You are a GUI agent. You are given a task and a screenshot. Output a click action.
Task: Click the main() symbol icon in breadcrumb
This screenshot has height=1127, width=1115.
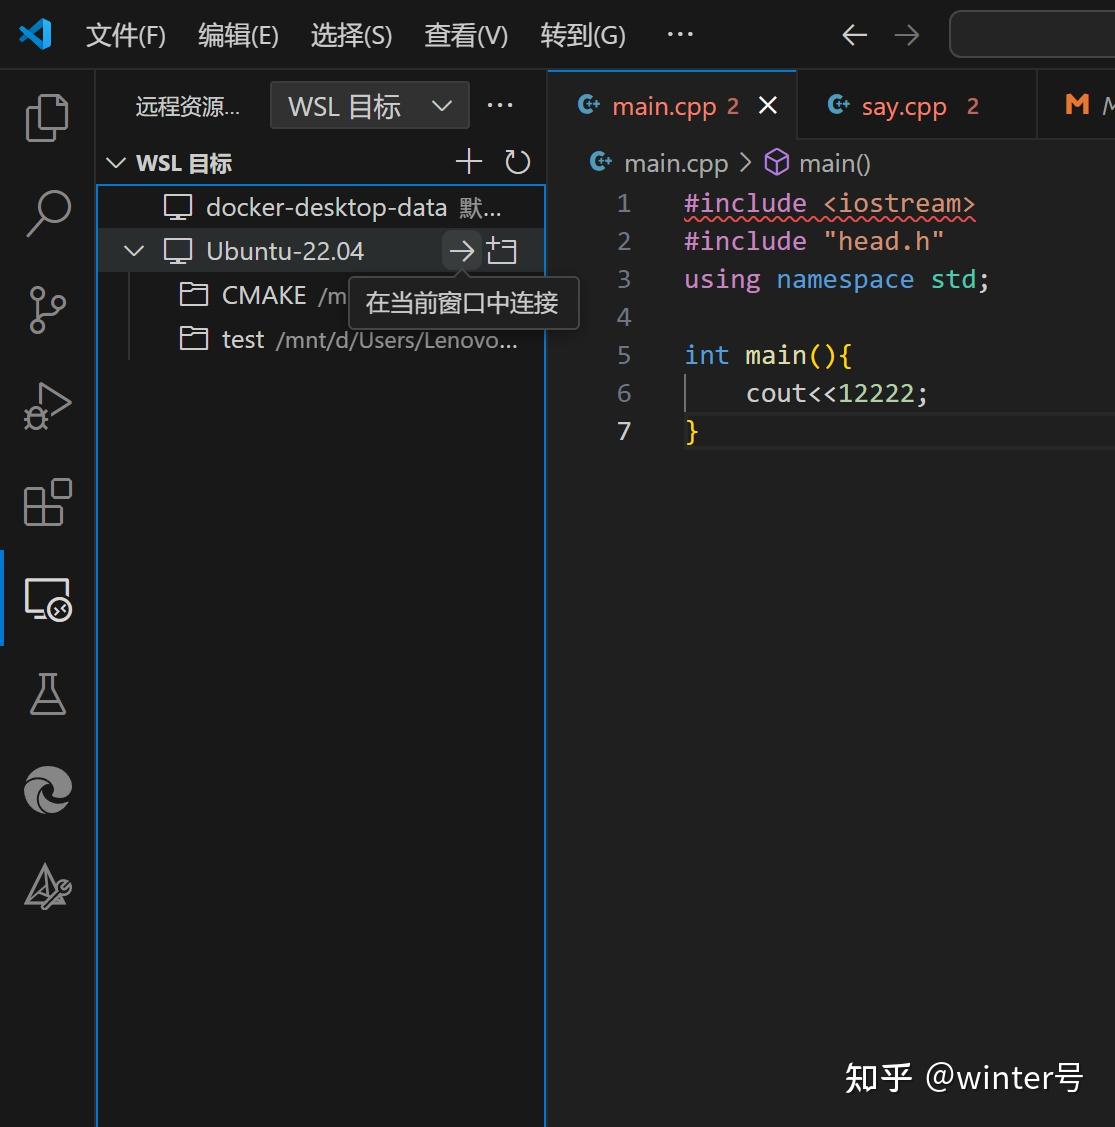pyautogui.click(x=776, y=162)
